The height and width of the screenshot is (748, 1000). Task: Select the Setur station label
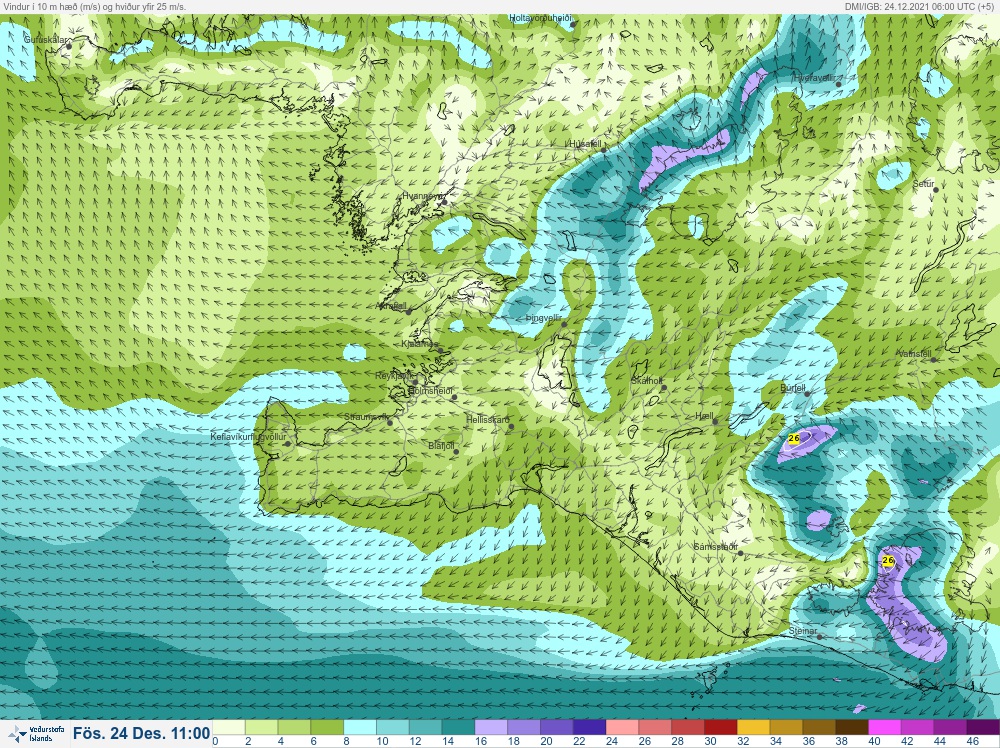pos(923,184)
